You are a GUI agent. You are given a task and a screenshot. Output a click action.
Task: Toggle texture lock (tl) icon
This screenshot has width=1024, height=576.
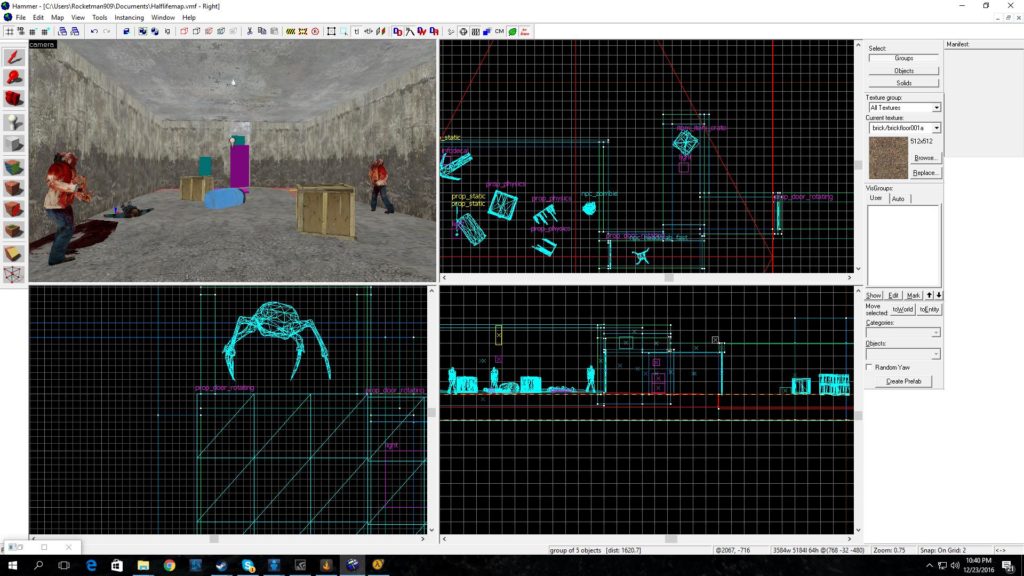(357, 31)
